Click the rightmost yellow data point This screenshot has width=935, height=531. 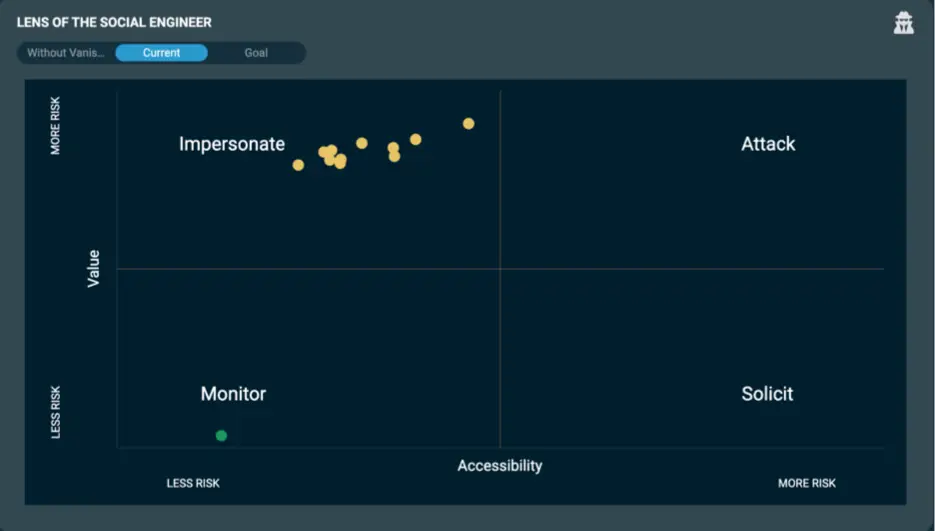(x=468, y=124)
